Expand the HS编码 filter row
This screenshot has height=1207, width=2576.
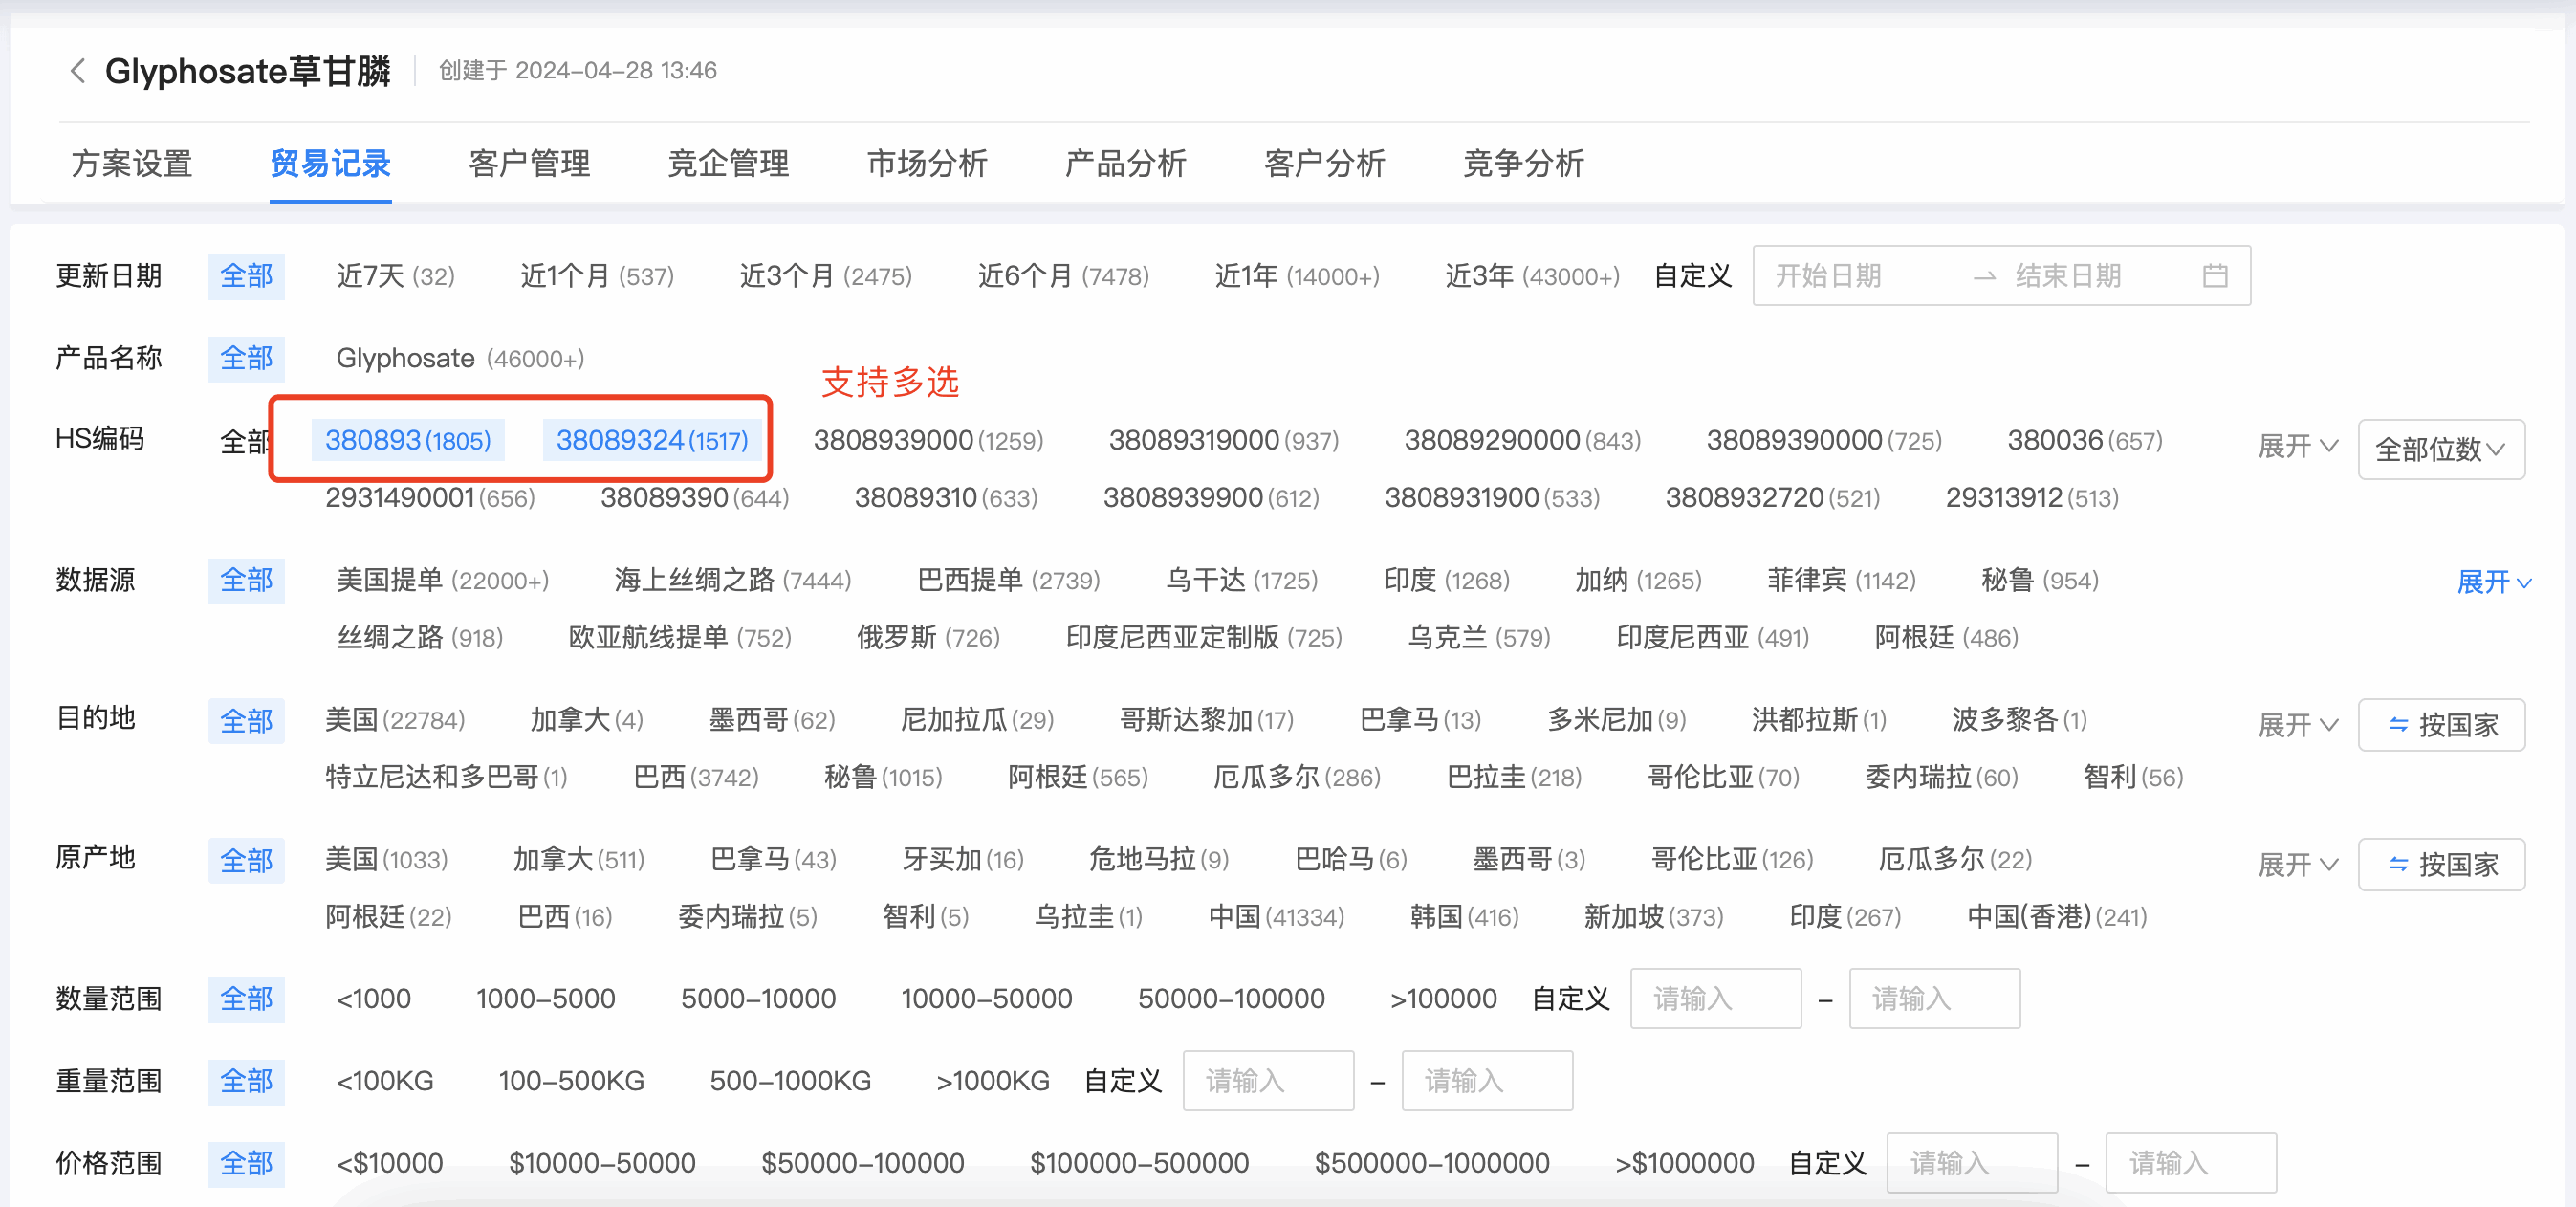(2297, 446)
